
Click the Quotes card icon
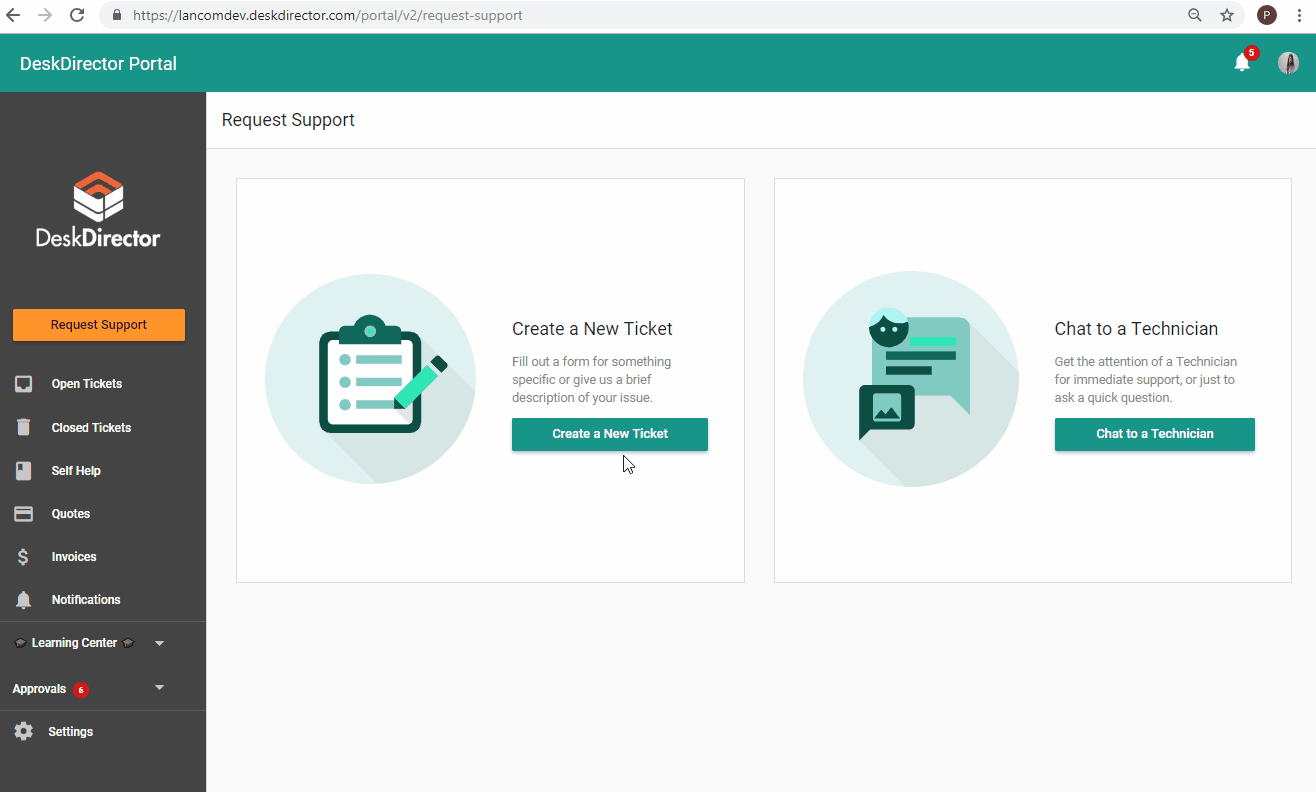click(23, 513)
